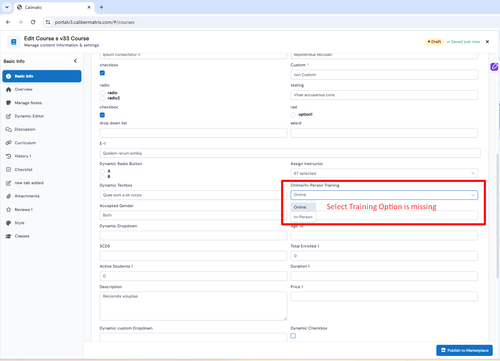500x361 pixels.
Task: Open the Overview section
Action: click(23, 89)
